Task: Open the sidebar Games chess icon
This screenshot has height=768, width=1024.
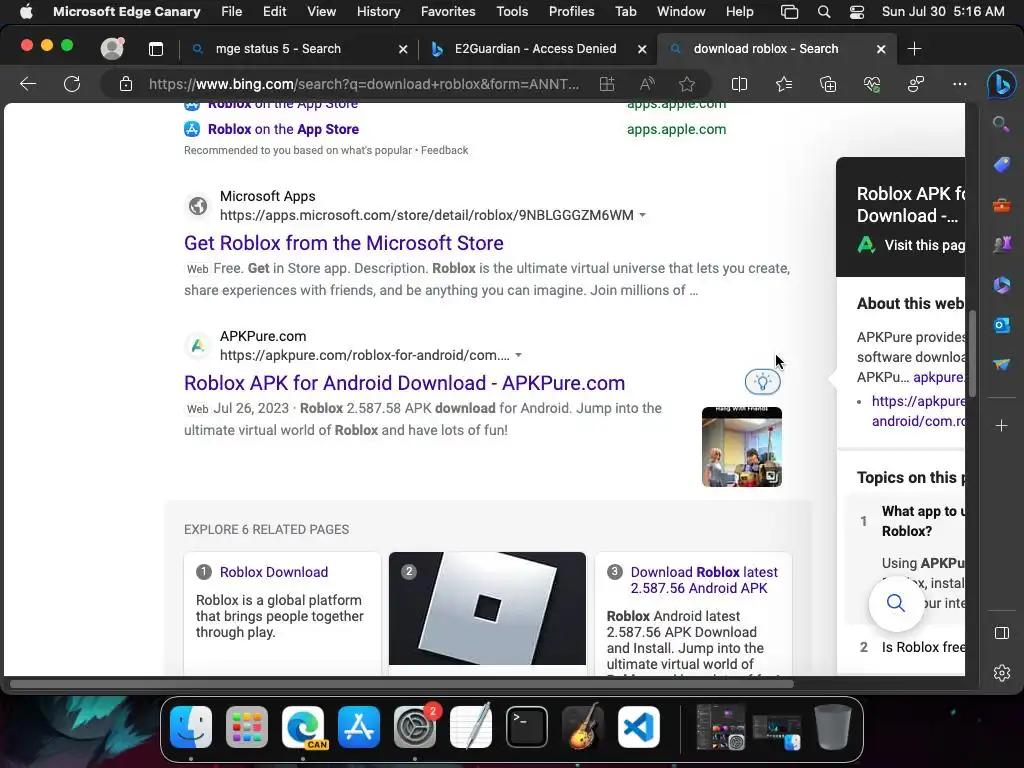Action: point(1002,244)
